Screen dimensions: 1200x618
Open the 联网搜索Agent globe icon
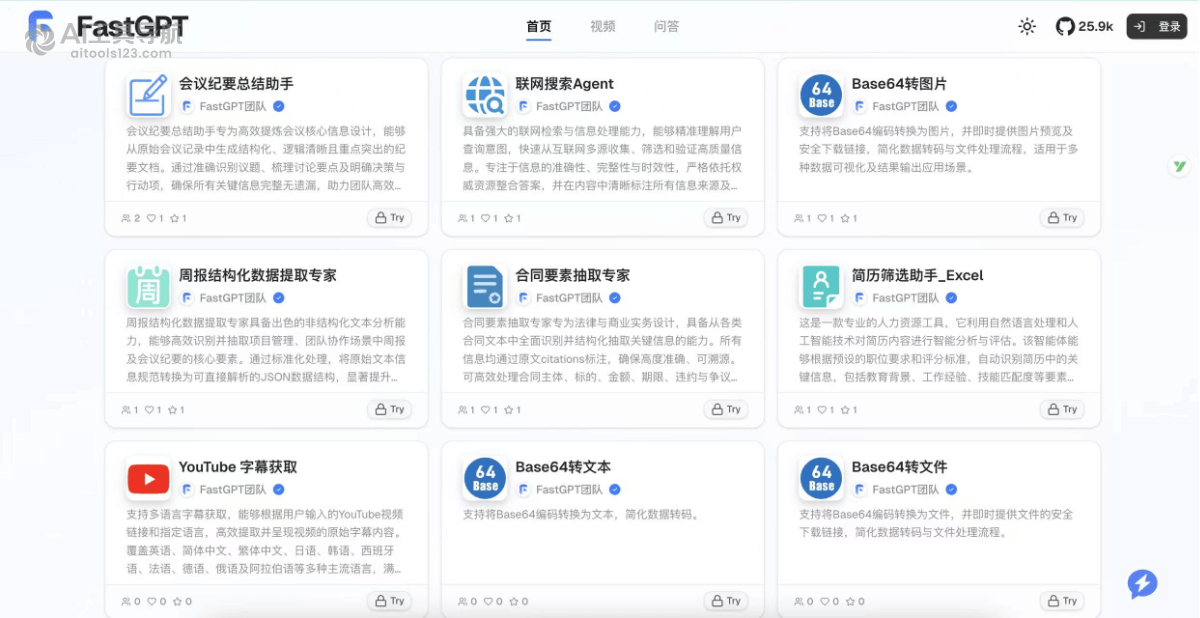coord(485,95)
